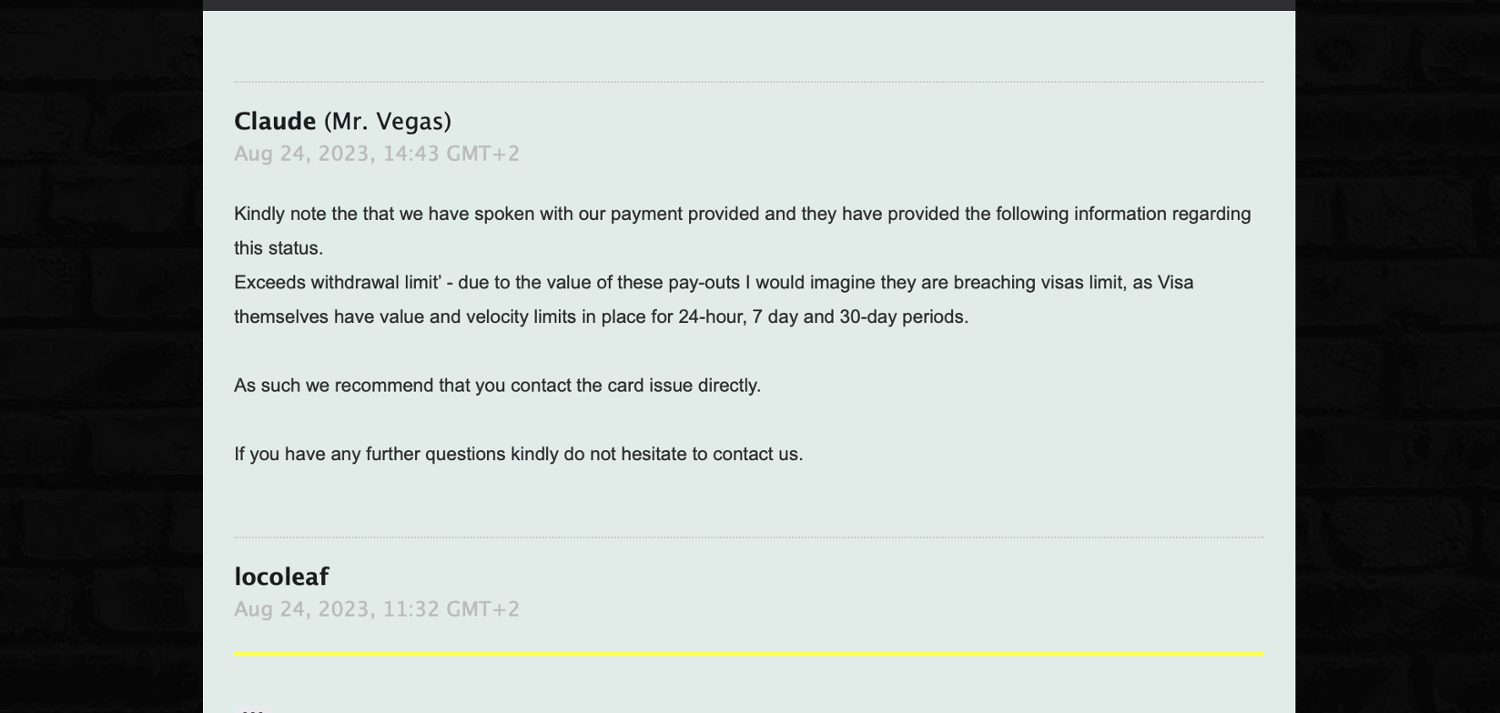Click the dotted divider above locoleaf's post
The width and height of the screenshot is (1500, 713).
click(748, 538)
